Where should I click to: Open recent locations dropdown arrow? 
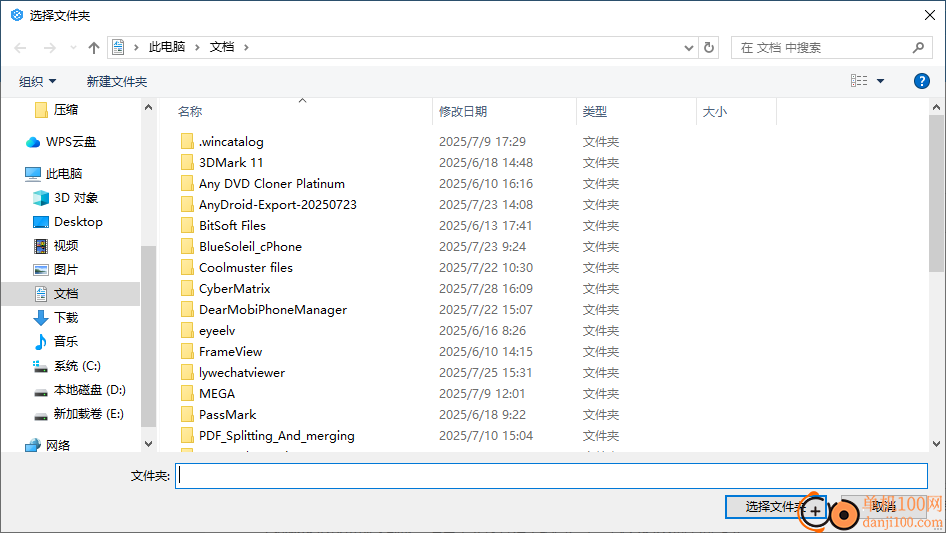(73, 48)
